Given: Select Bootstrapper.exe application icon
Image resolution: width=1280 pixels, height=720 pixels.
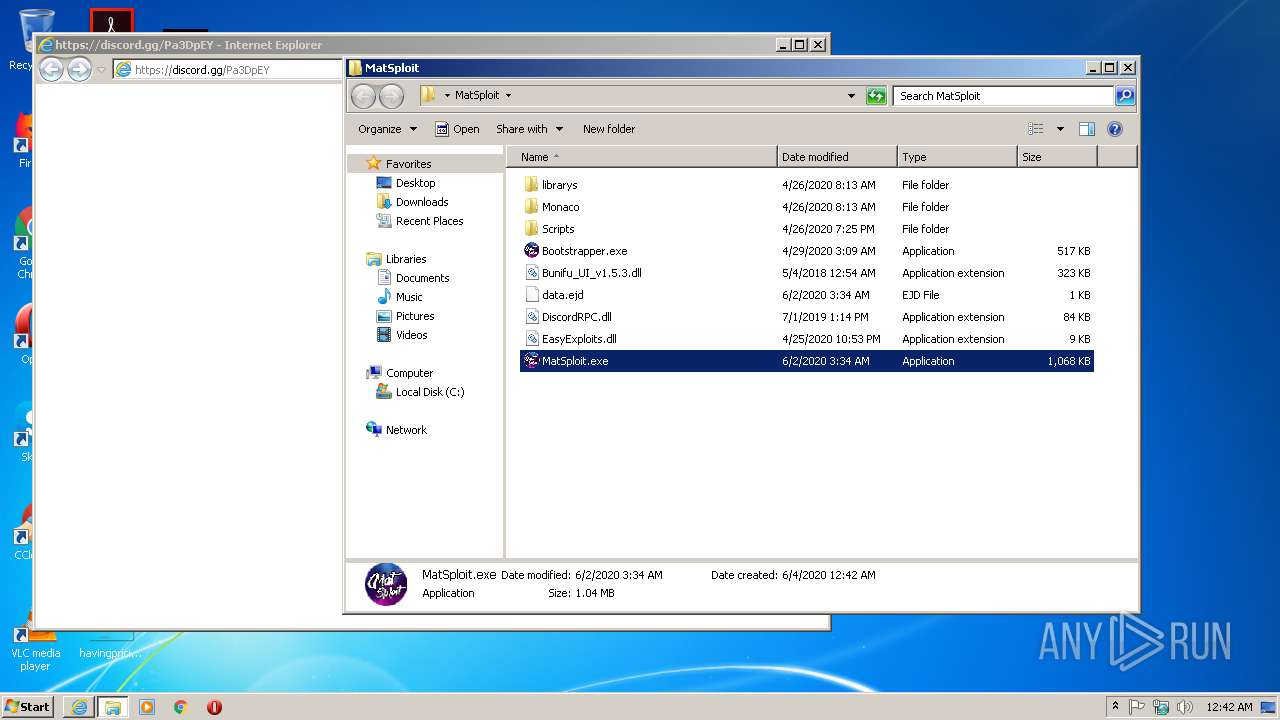Looking at the screenshot, I should [531, 251].
